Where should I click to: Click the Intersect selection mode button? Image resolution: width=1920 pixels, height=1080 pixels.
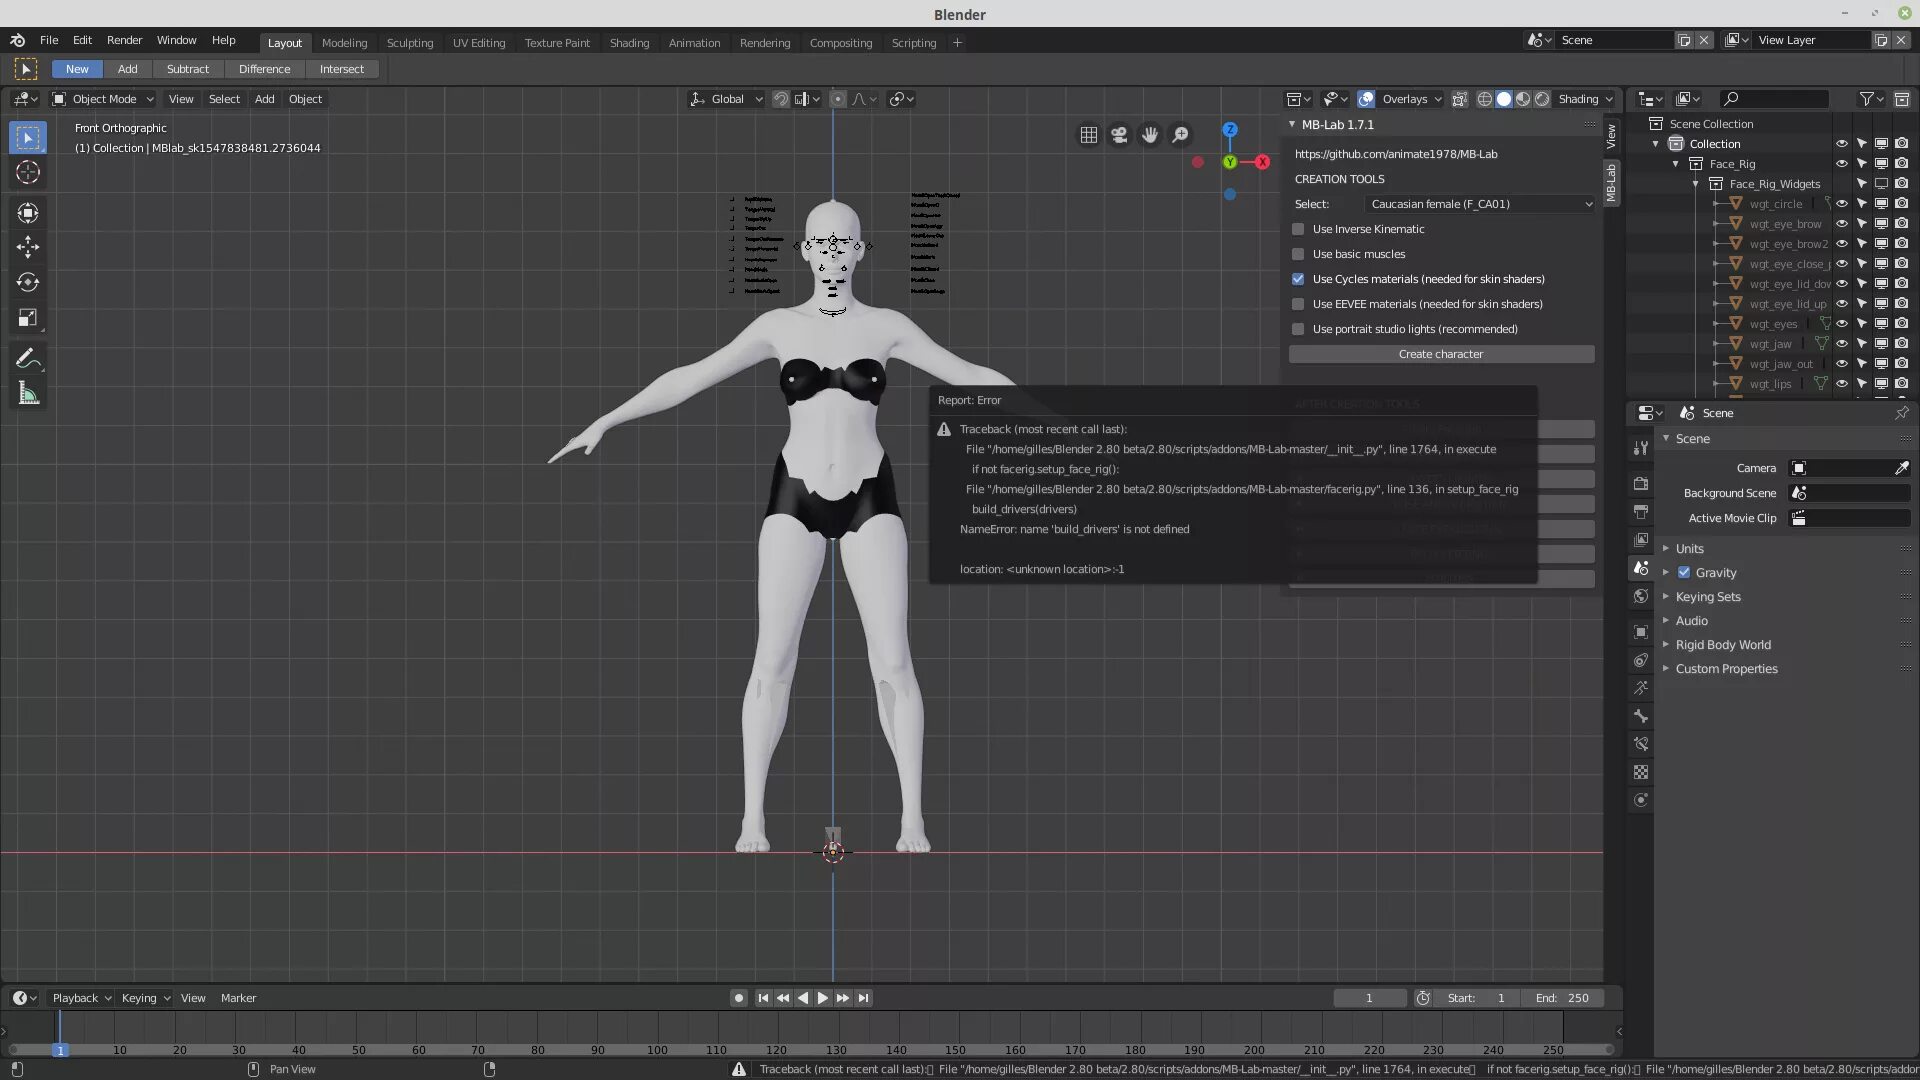pyautogui.click(x=341, y=69)
